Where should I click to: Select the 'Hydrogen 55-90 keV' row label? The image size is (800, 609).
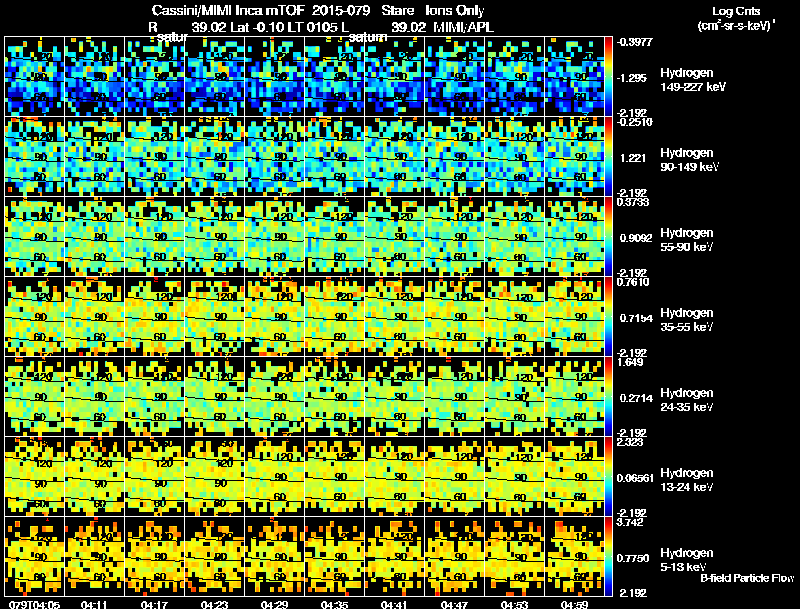687,240
